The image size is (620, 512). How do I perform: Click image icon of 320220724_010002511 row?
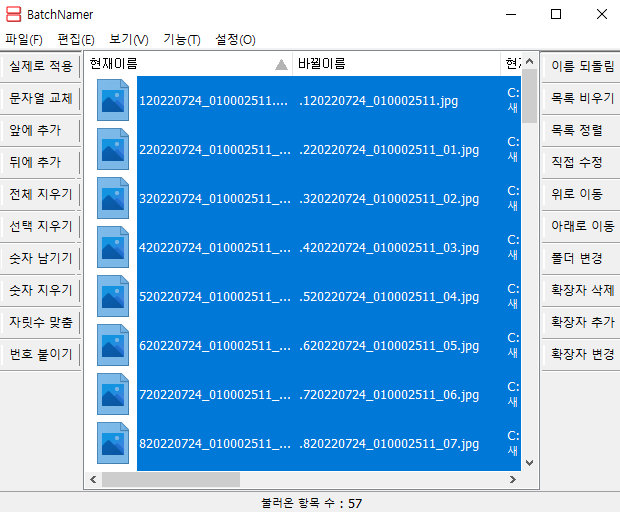pyautogui.click(x=113, y=198)
